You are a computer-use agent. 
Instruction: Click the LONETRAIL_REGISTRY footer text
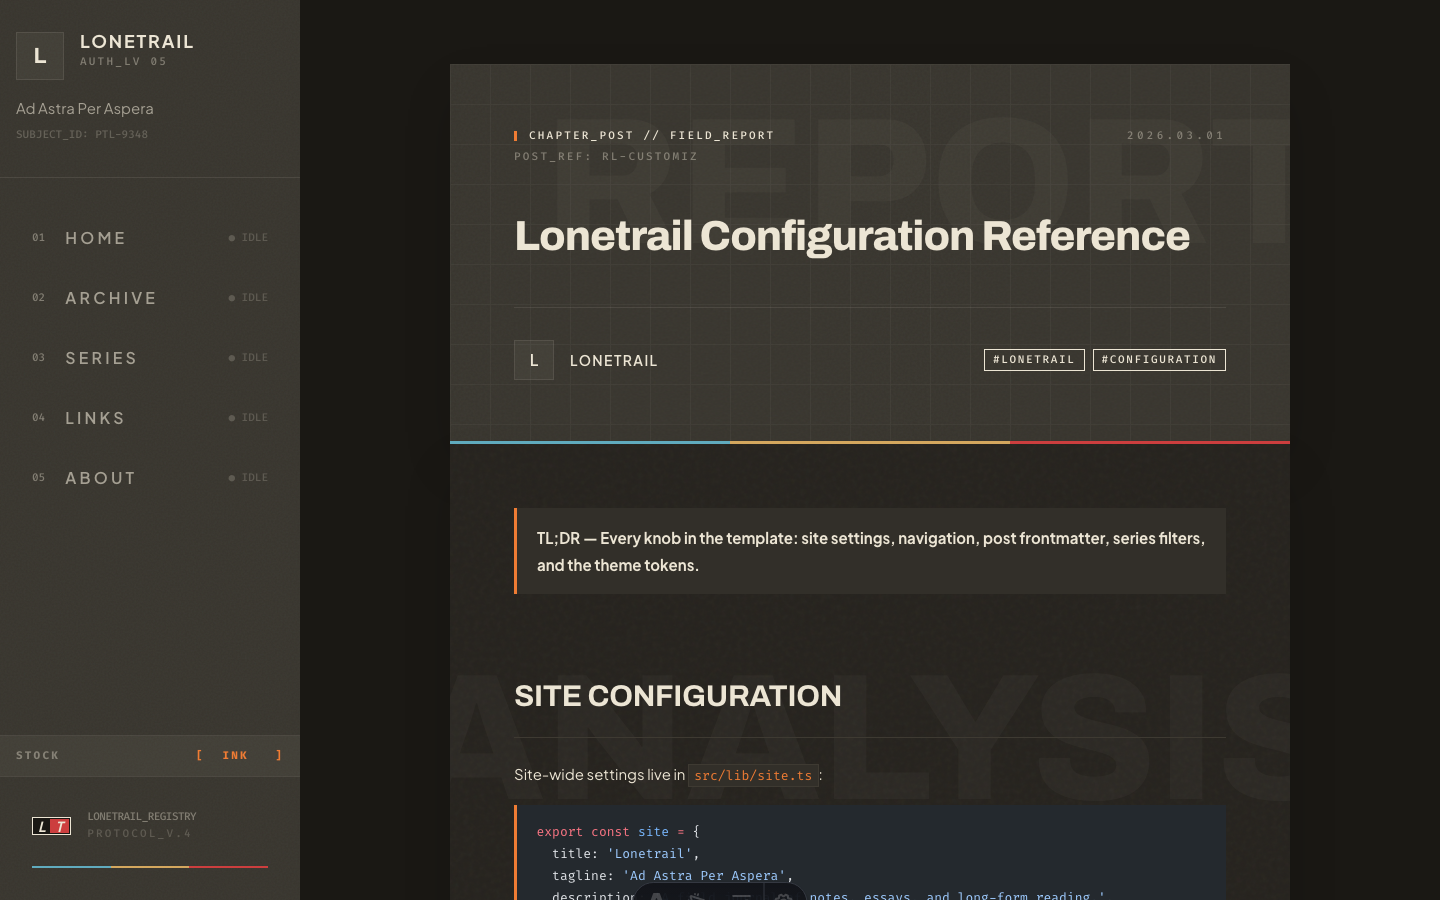(142, 817)
